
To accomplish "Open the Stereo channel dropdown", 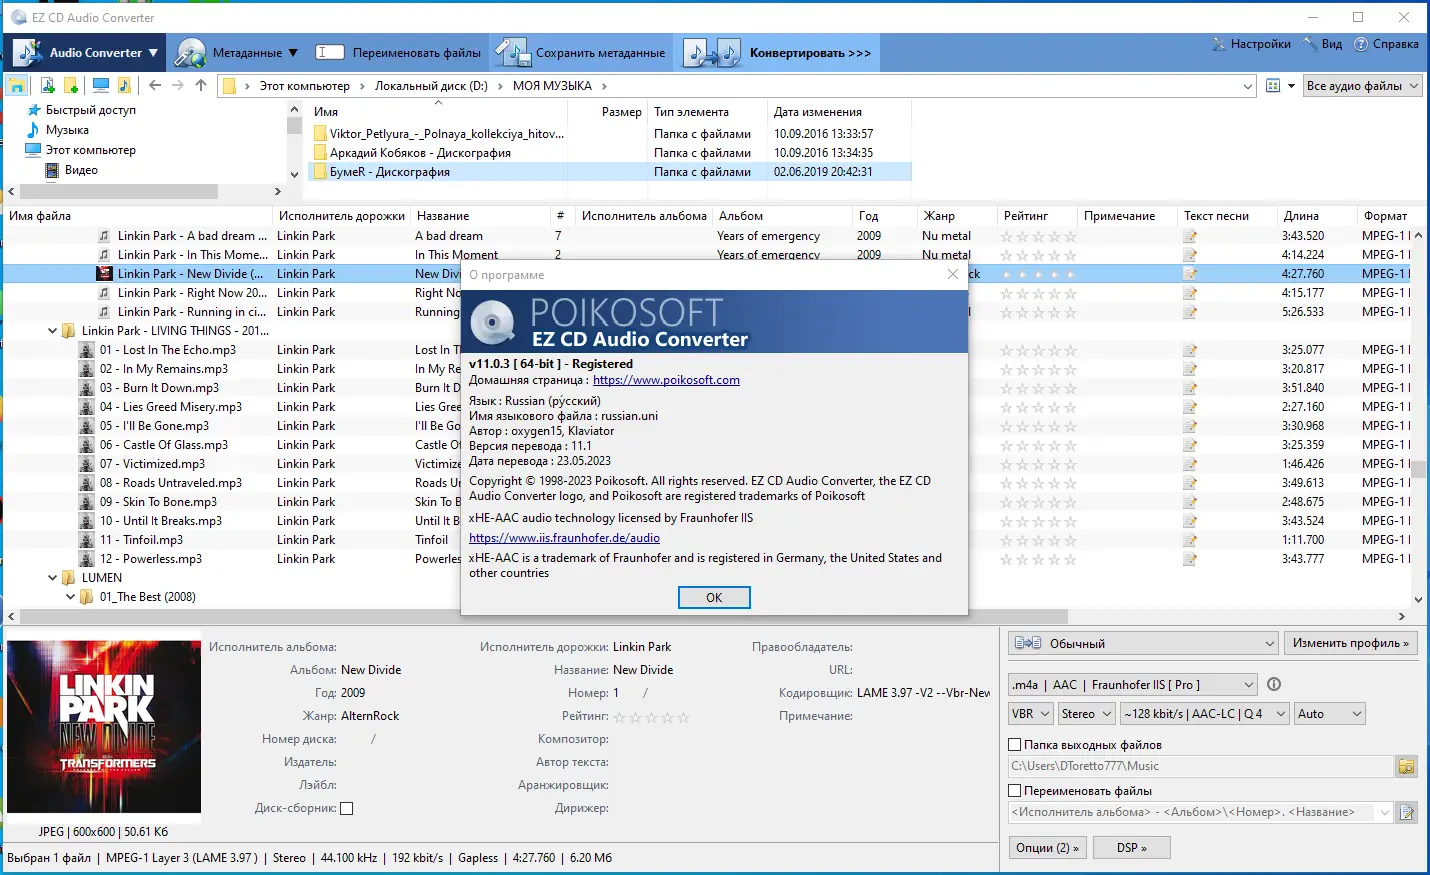I will [1086, 713].
